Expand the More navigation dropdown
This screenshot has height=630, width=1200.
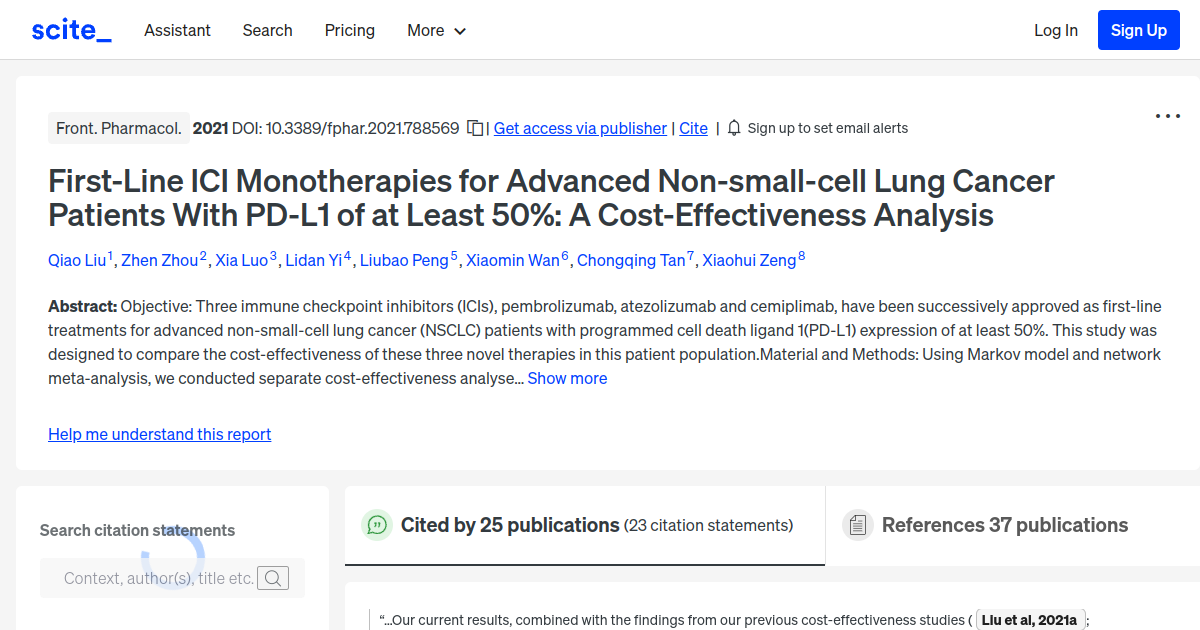pyautogui.click(x=436, y=30)
